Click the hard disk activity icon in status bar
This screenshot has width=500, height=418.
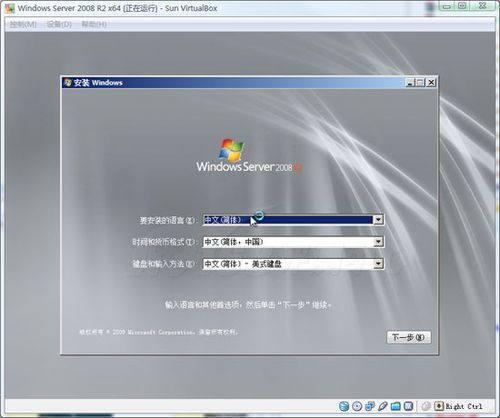[344, 406]
